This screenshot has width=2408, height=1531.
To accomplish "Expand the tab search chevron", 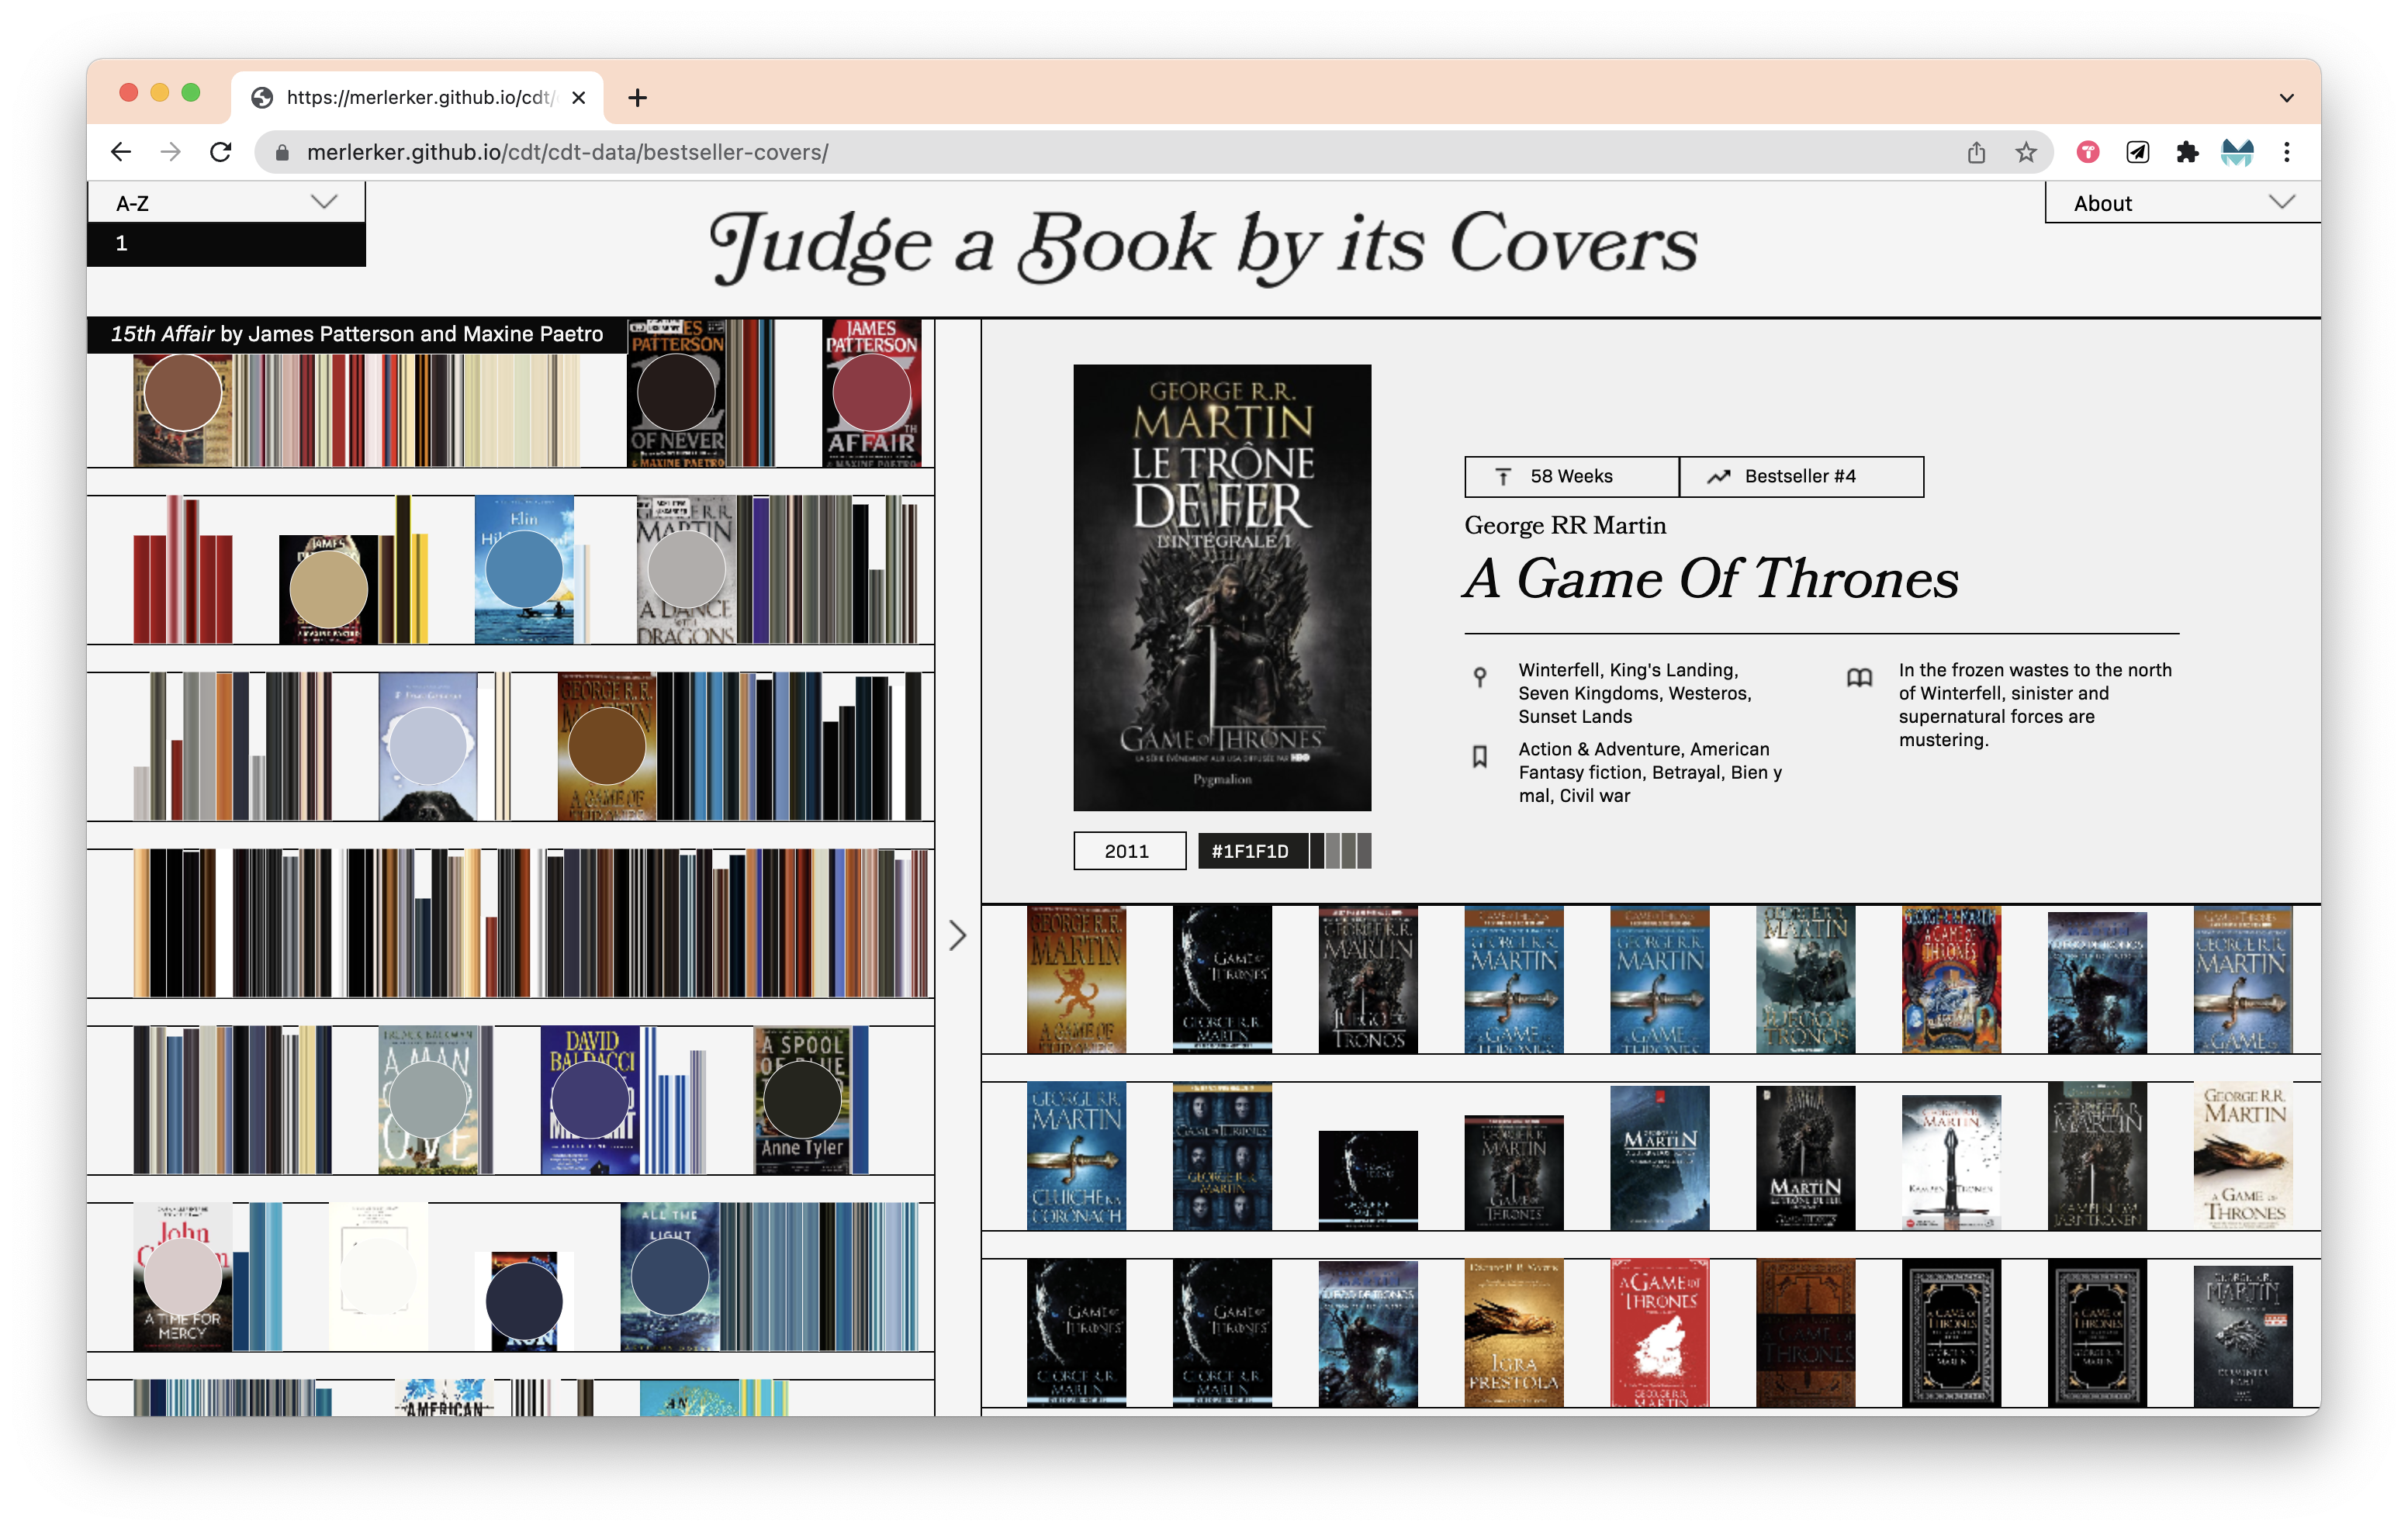I will coord(2286,97).
